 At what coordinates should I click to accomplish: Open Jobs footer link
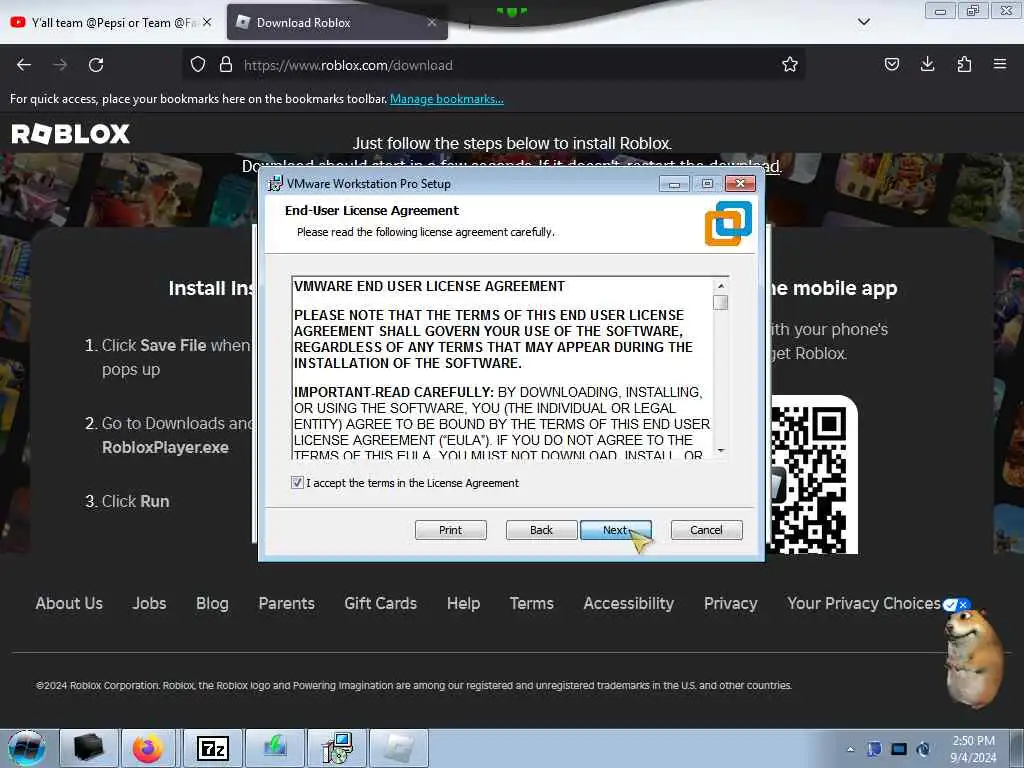(150, 603)
